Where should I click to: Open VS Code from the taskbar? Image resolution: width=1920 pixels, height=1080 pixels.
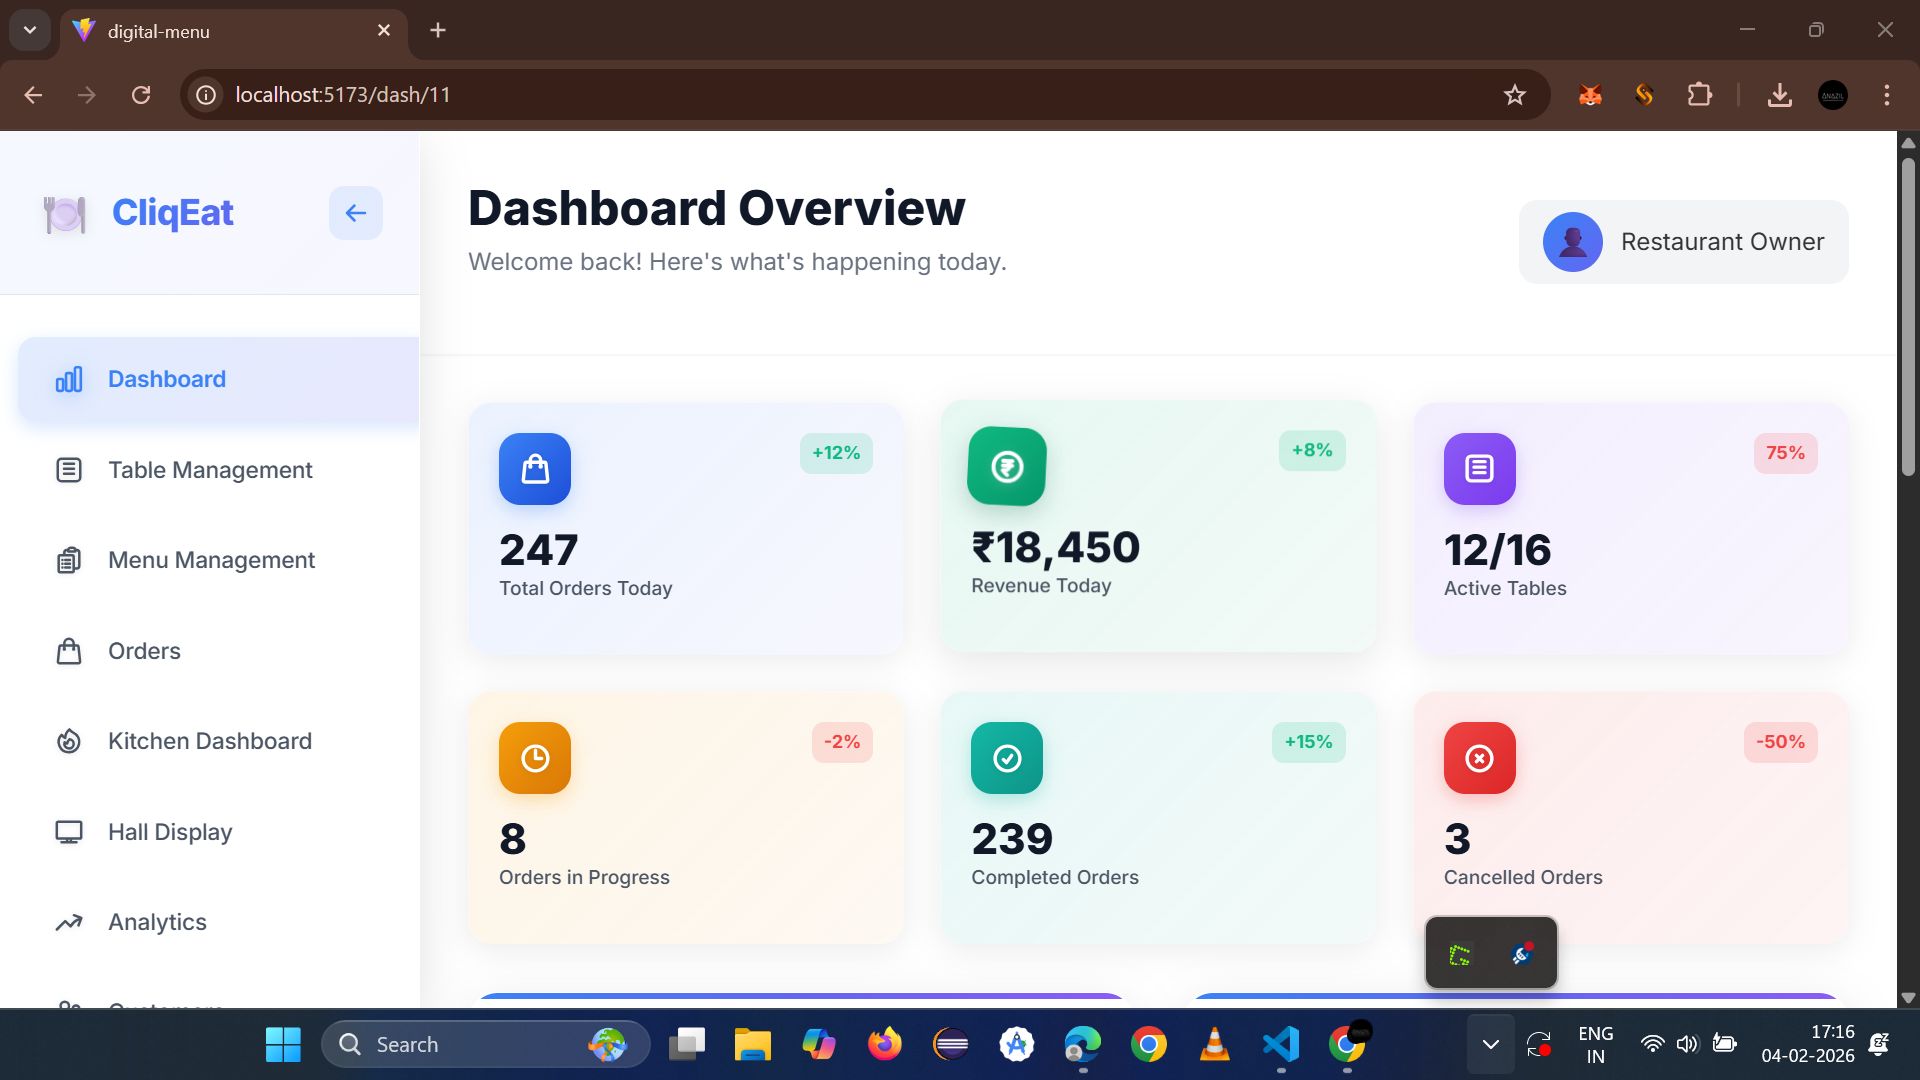(1281, 1045)
